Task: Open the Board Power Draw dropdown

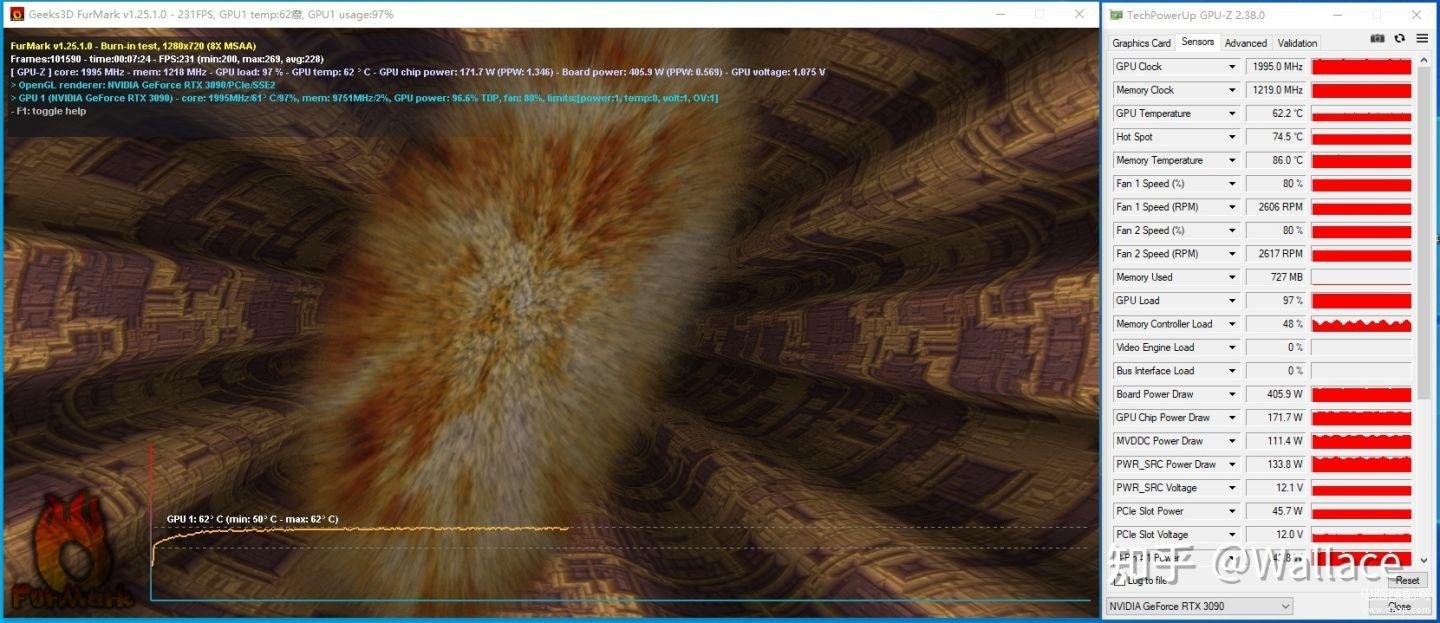Action: point(1232,394)
